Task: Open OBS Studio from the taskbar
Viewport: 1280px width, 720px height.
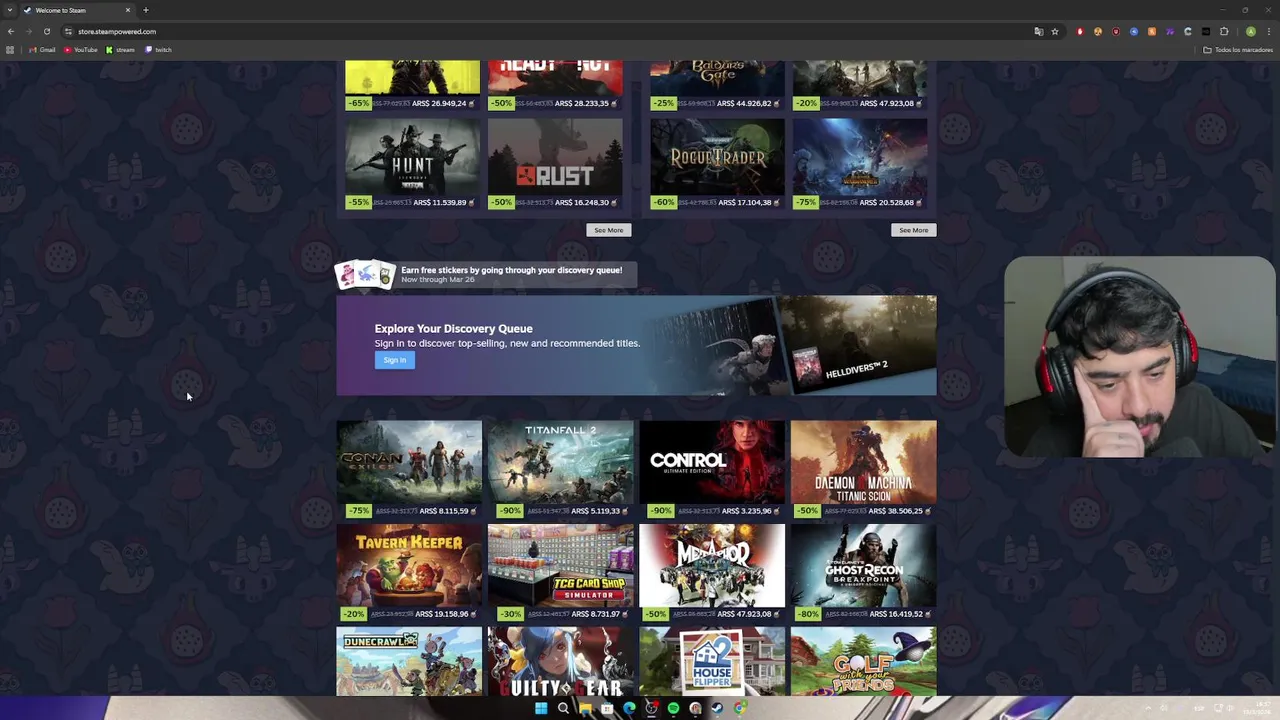Action: click(x=651, y=708)
